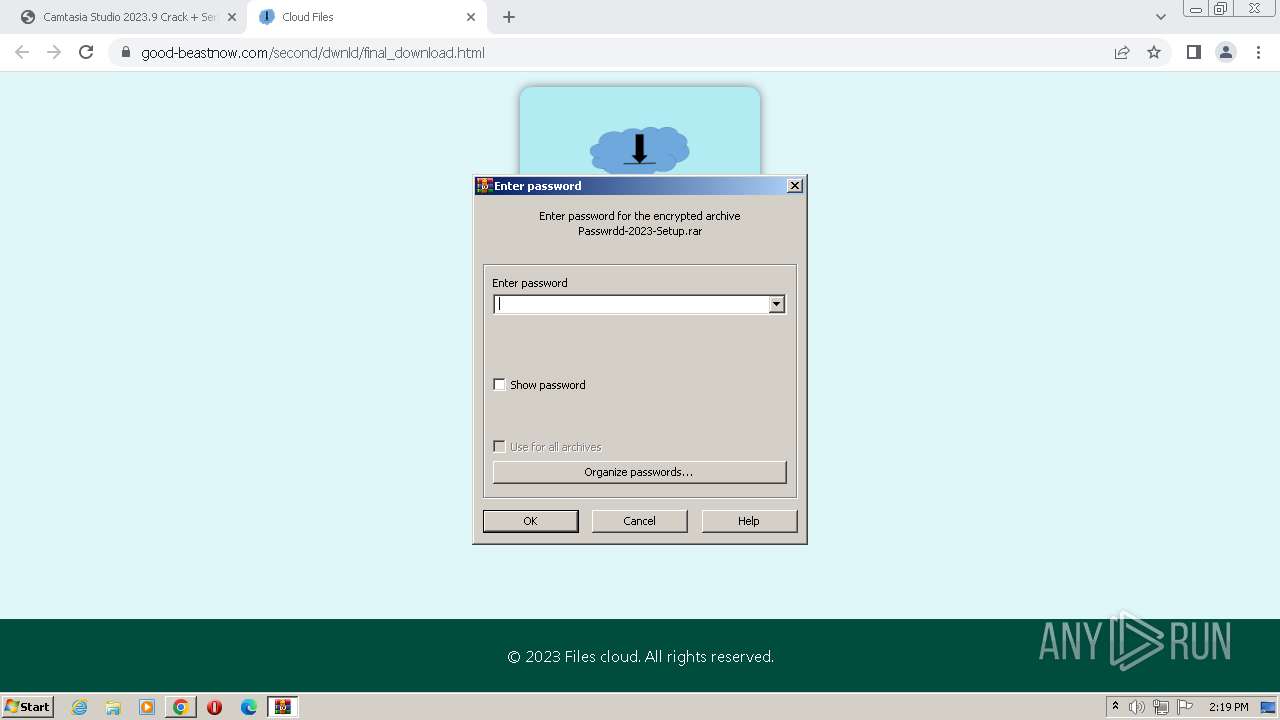Close the Camtasia Studio tab
1280x720 pixels.
pos(232,17)
